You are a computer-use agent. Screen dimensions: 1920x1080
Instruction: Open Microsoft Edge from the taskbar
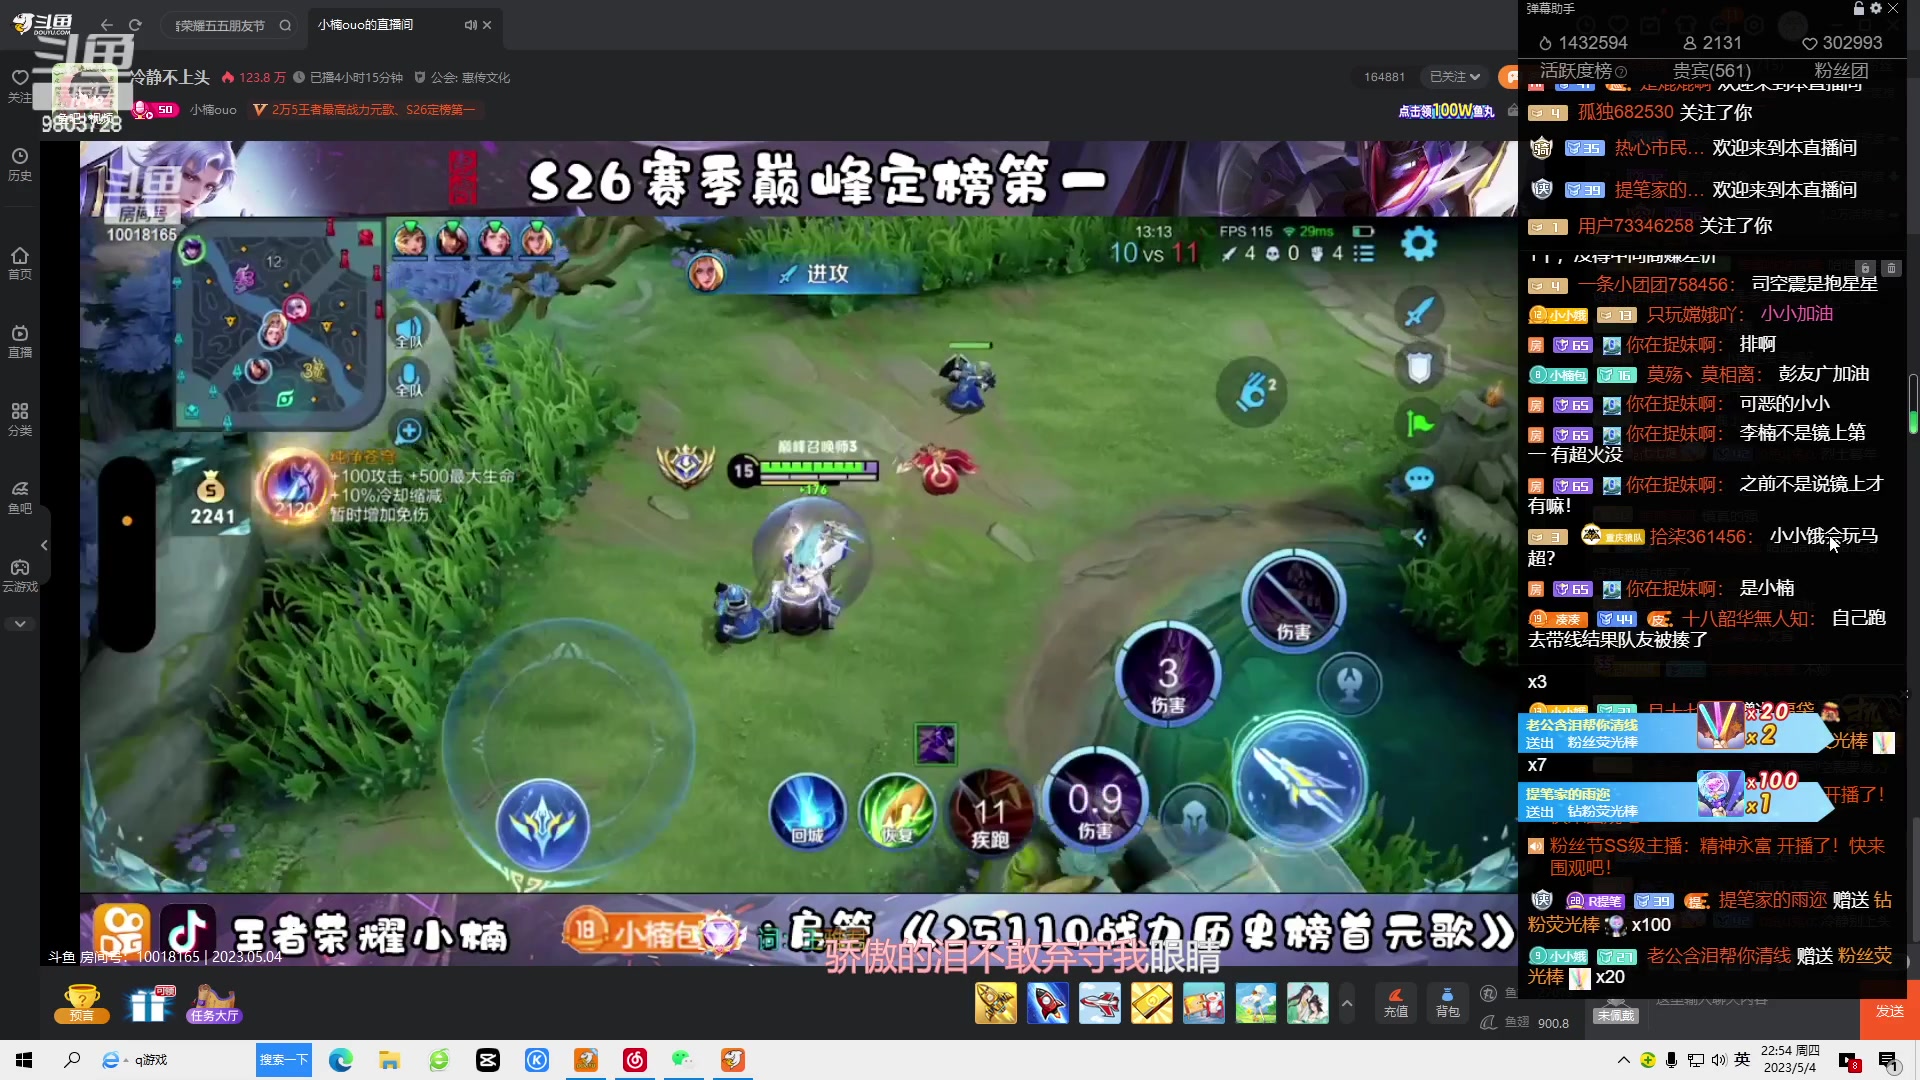[x=341, y=1060]
